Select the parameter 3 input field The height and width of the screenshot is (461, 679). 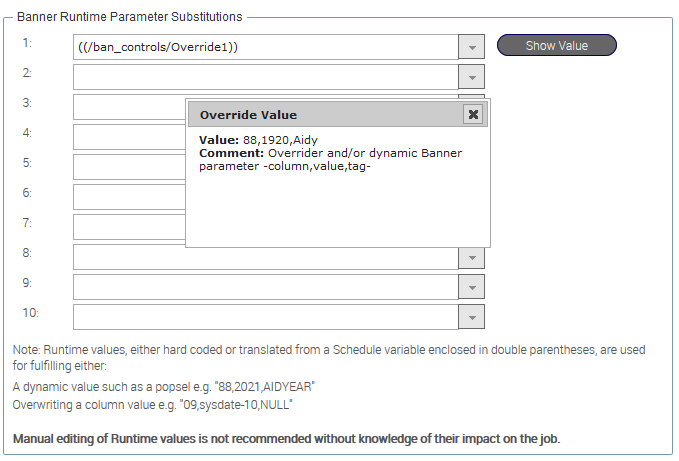pos(128,107)
